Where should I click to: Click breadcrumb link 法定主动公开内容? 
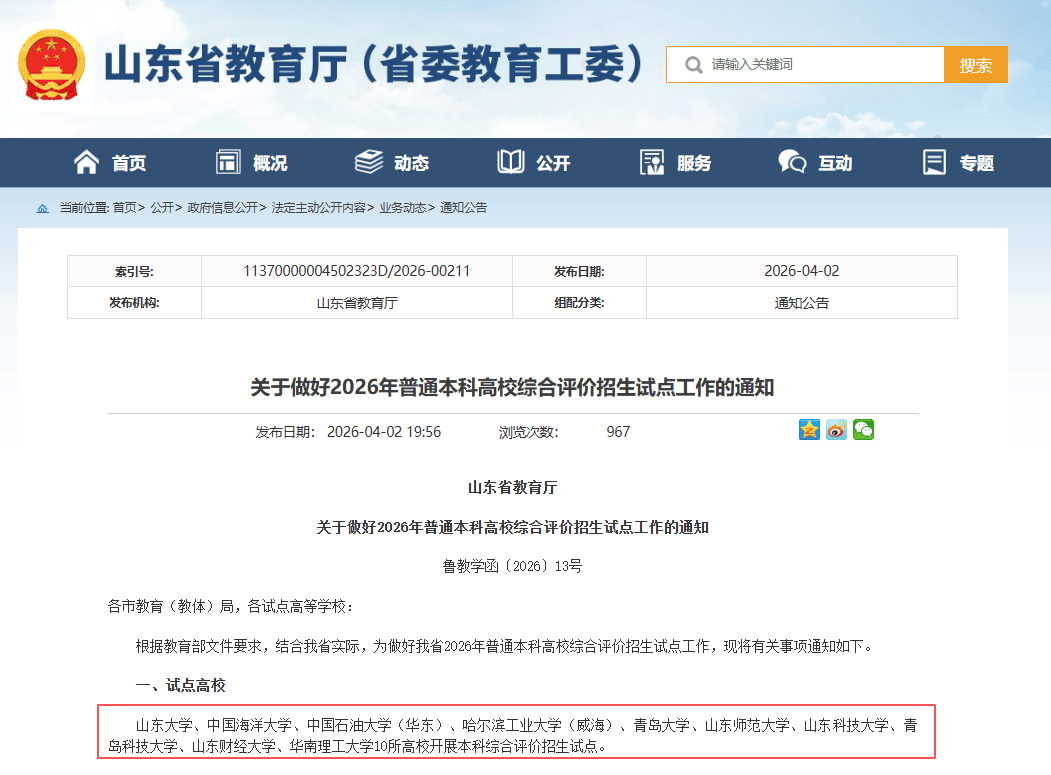click(318, 208)
